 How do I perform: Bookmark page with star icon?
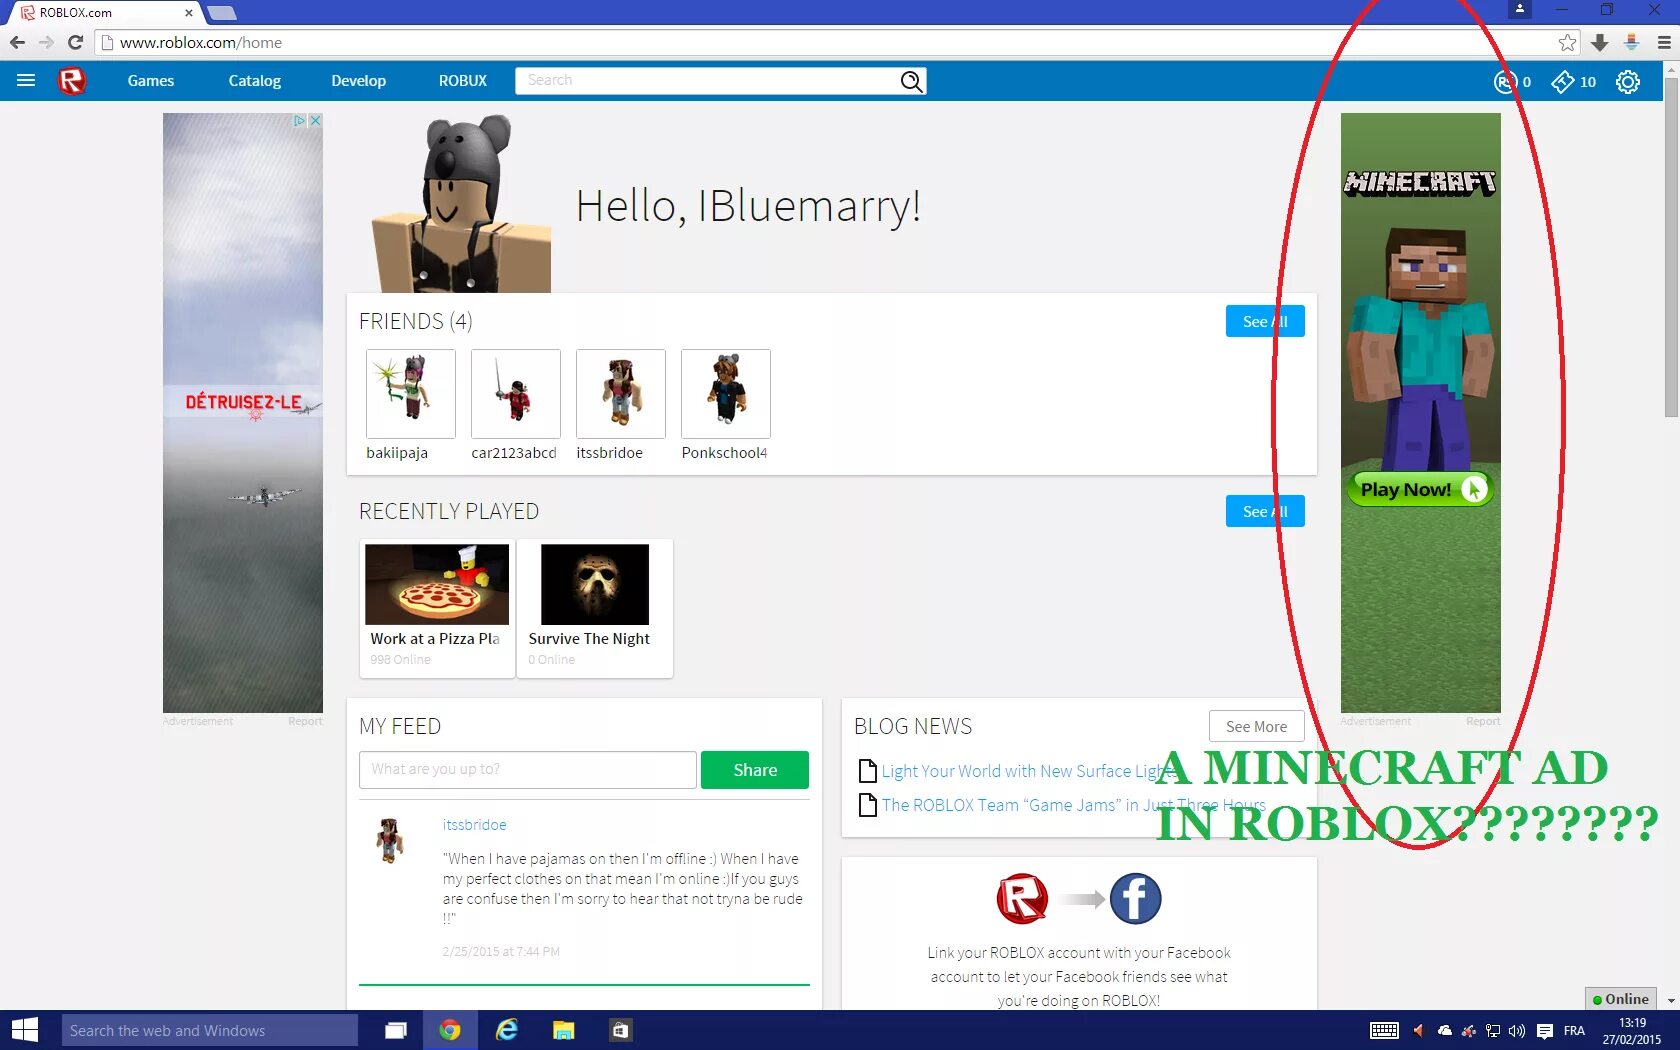point(1567,43)
